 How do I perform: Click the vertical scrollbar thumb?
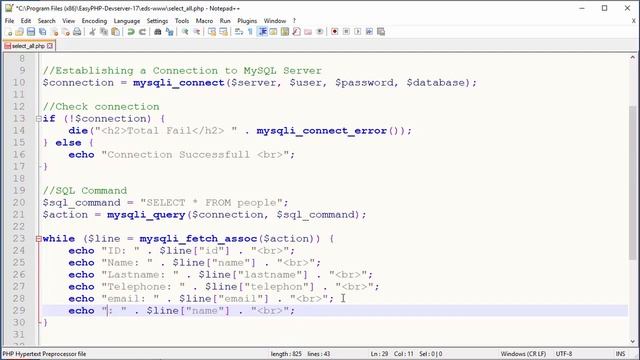(x=633, y=182)
